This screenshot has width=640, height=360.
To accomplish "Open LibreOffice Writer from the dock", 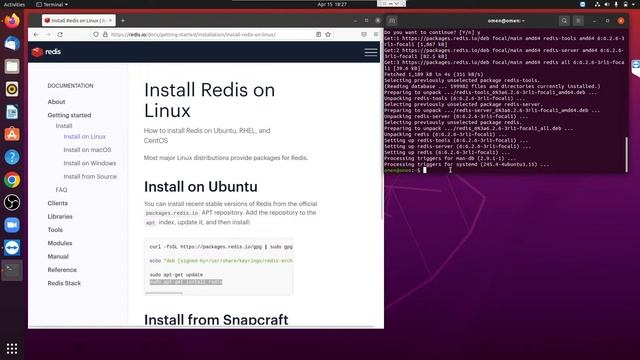I will point(12,111).
